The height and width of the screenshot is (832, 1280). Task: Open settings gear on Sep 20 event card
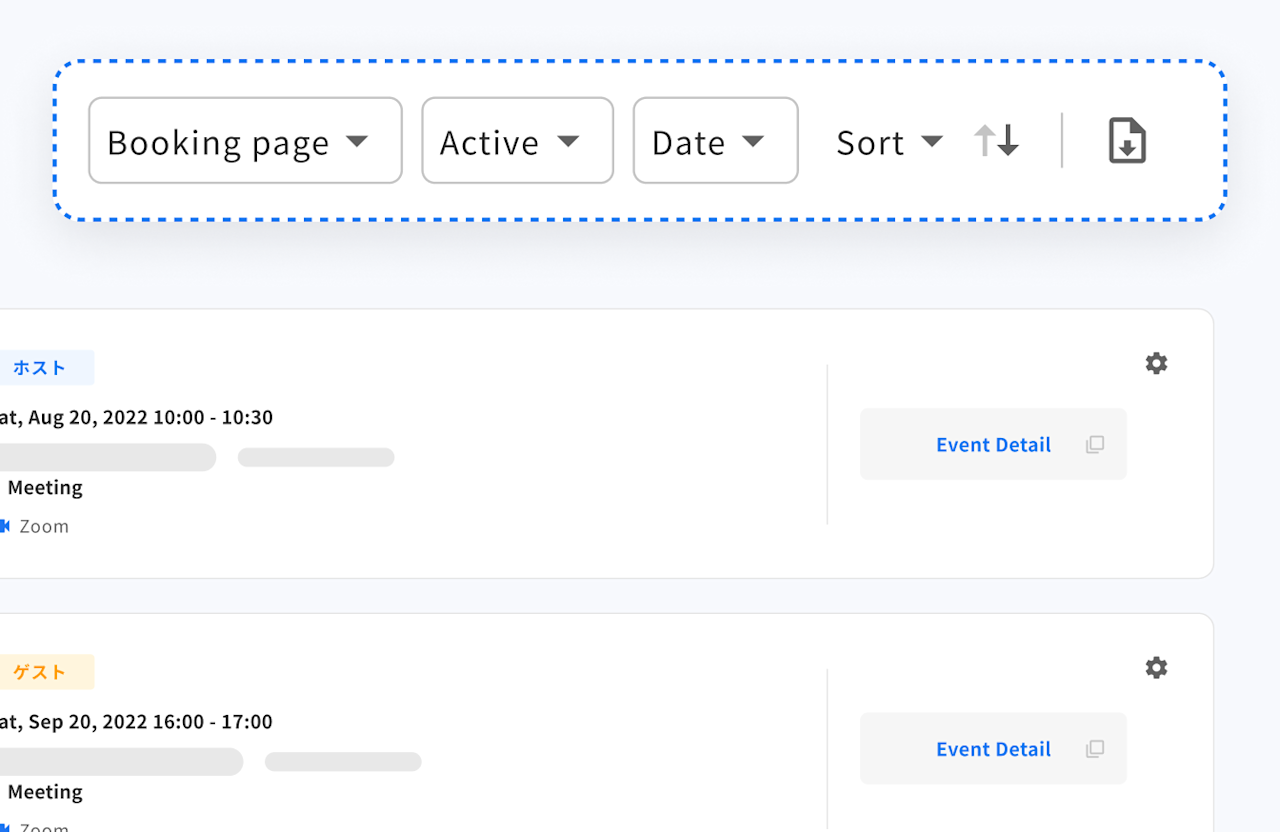coord(1156,668)
